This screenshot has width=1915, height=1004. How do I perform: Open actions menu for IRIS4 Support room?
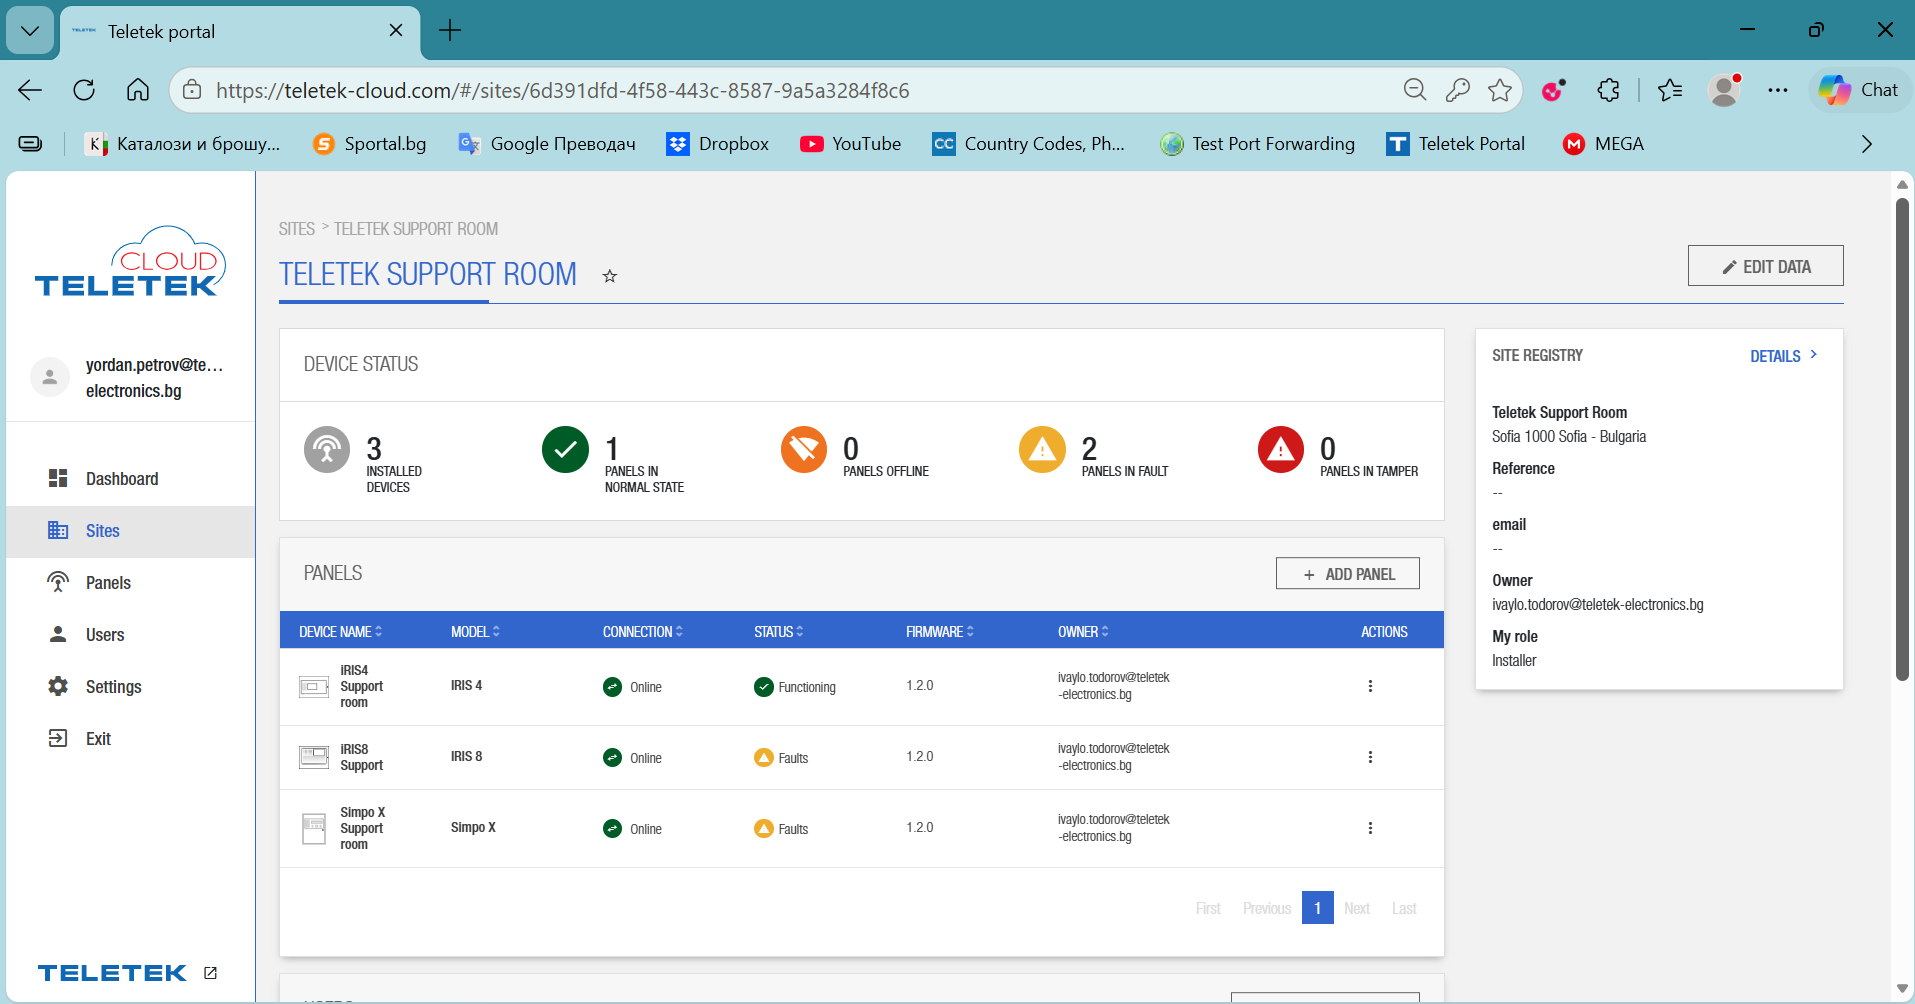tap(1370, 686)
